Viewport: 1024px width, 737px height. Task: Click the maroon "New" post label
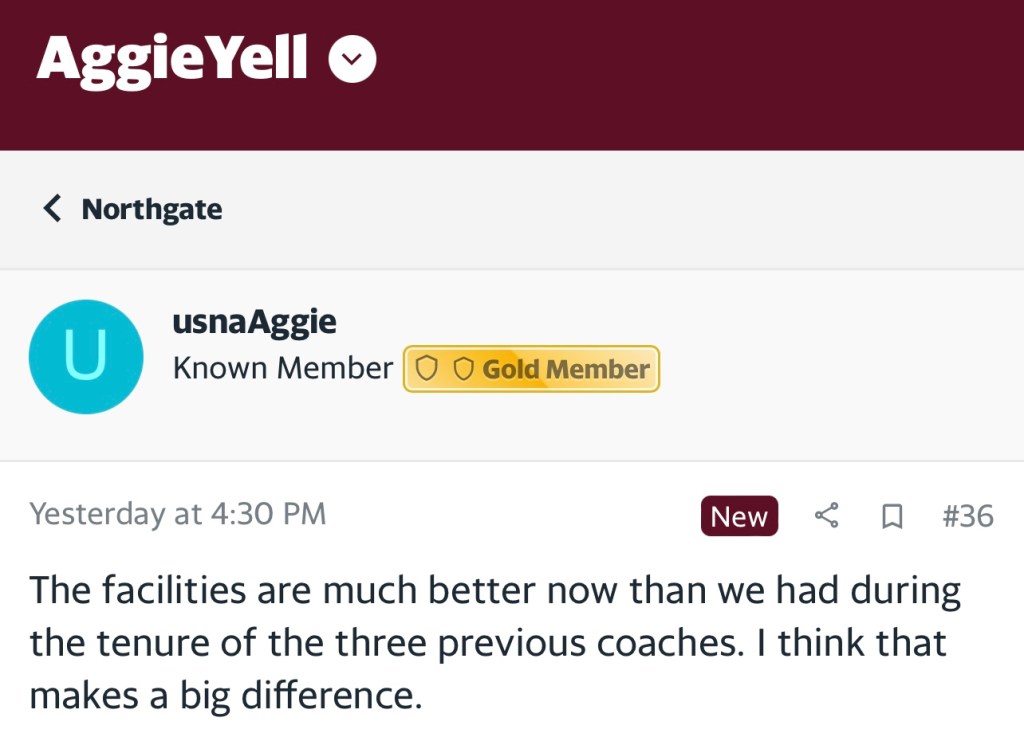[739, 516]
